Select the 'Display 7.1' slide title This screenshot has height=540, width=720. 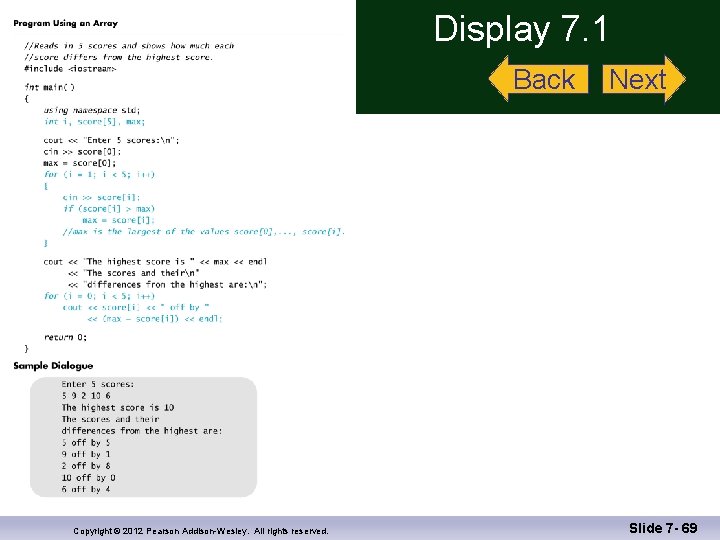(x=520, y=29)
